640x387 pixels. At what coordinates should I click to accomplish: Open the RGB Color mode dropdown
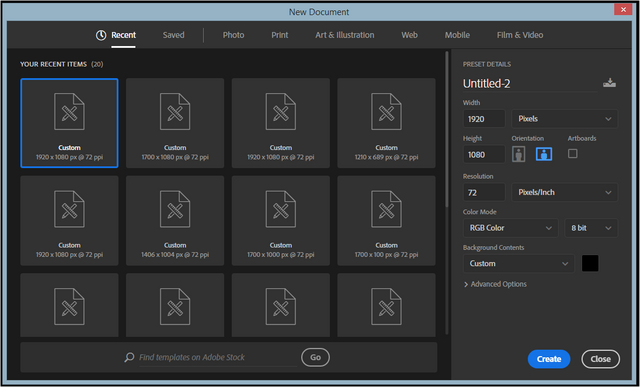510,228
